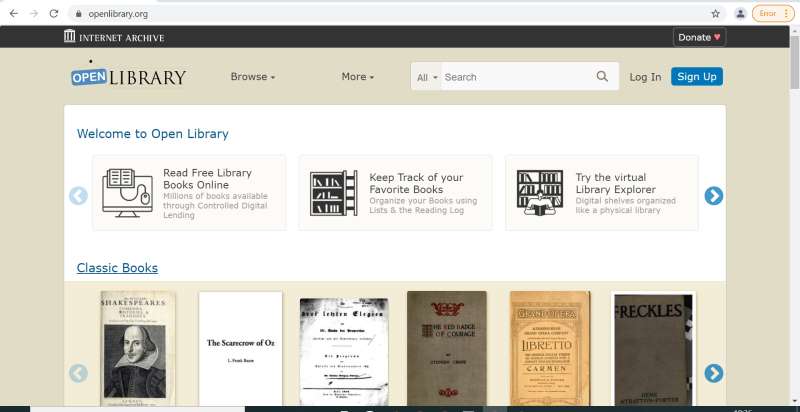This screenshot has height=412, width=800.
Task: Click the left arrow of the welcome carousel
Action: pyautogui.click(x=78, y=196)
